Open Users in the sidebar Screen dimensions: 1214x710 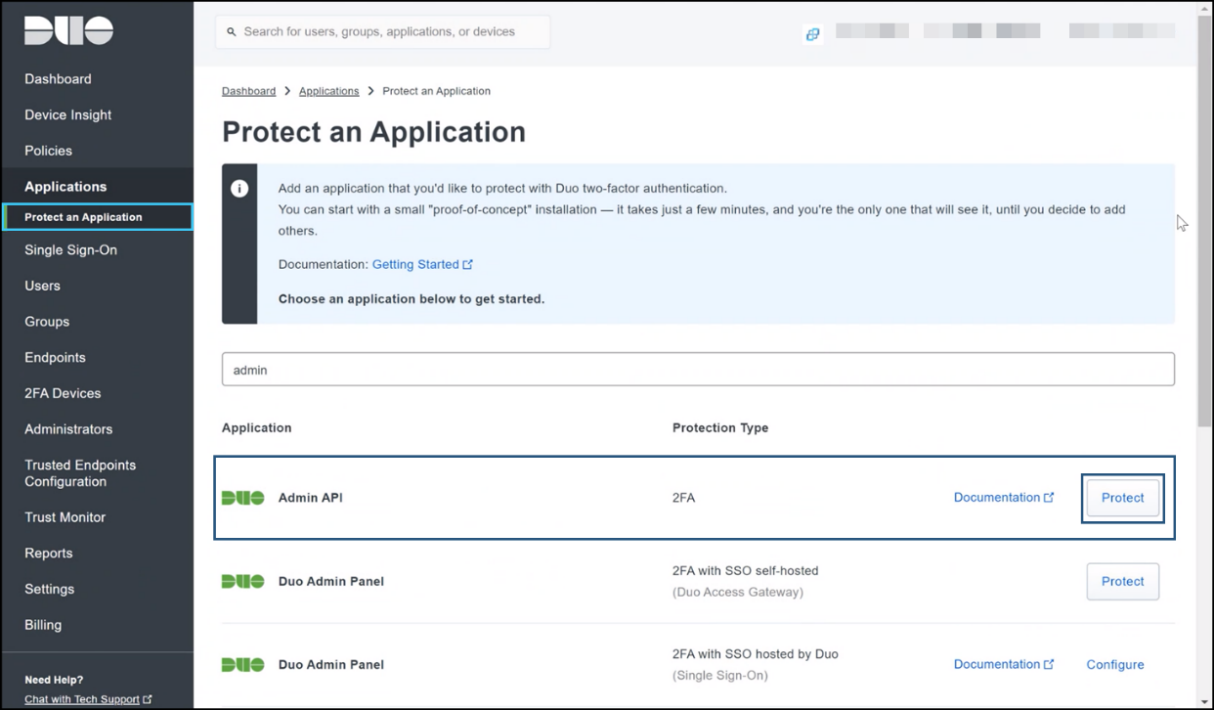(x=42, y=286)
